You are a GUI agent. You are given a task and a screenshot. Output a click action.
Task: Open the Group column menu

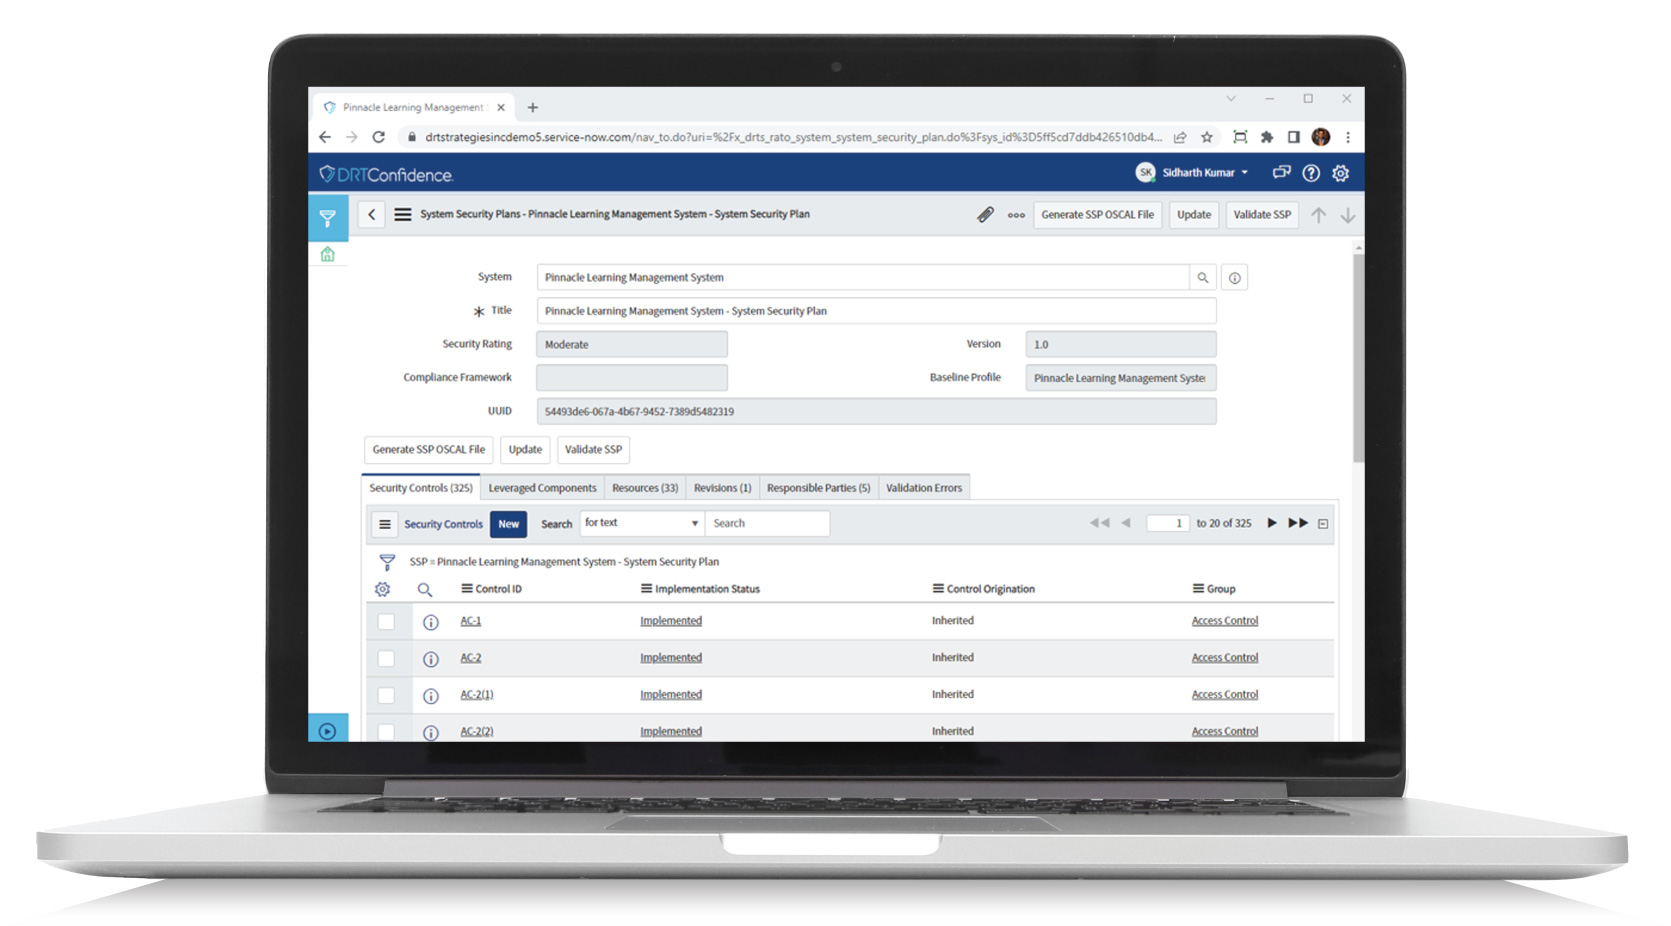(x=1198, y=589)
